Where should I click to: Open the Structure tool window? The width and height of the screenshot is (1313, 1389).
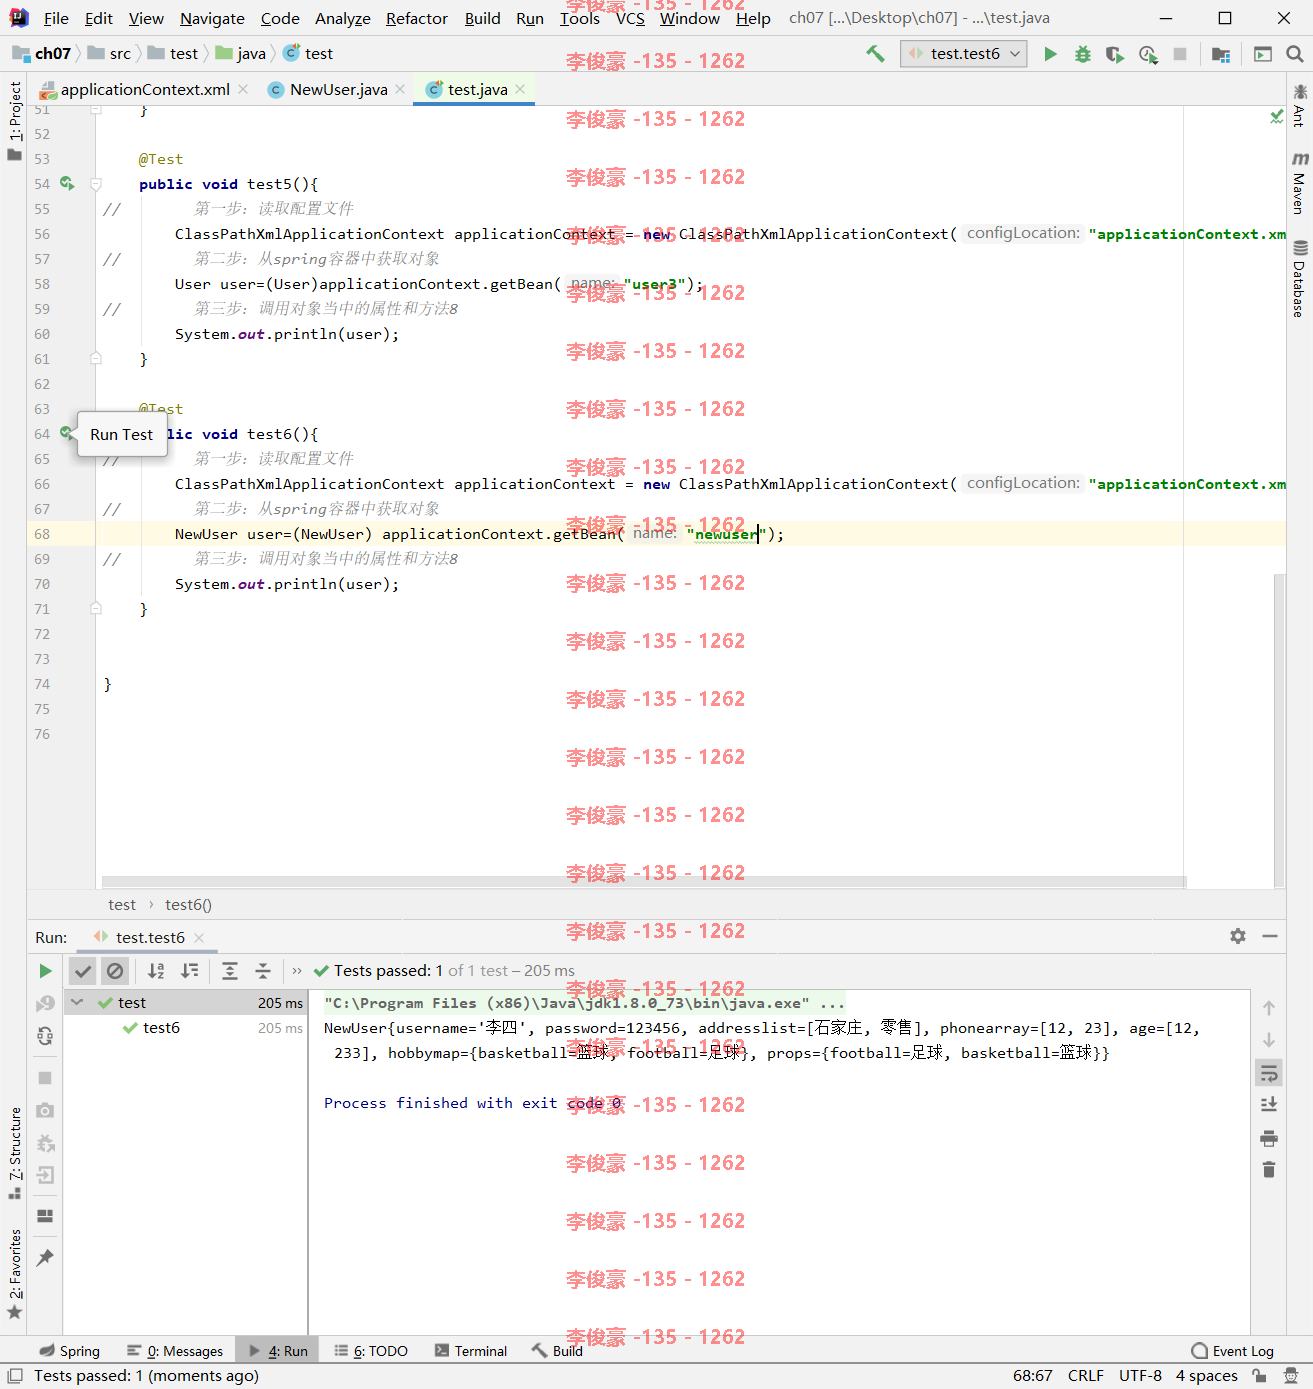click(x=14, y=1153)
